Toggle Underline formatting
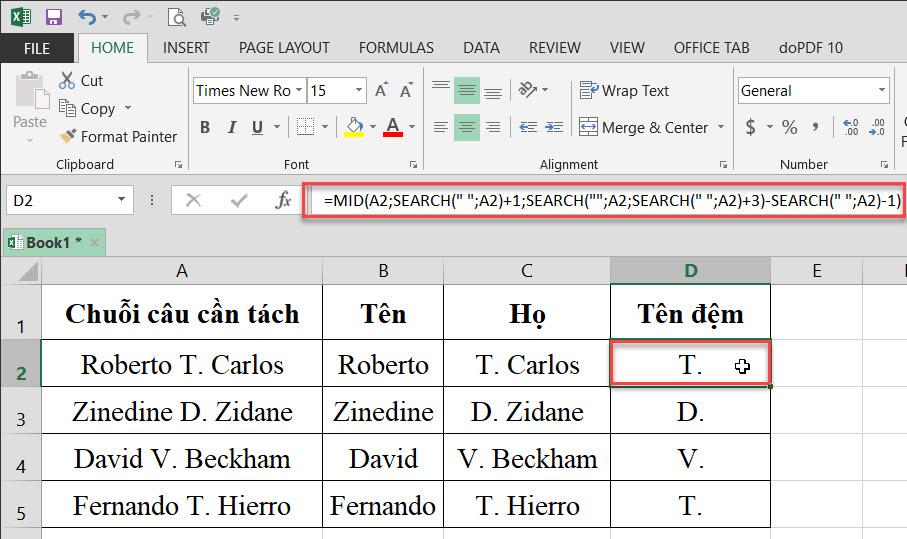Viewport: 907px width, 539px height. 257,127
